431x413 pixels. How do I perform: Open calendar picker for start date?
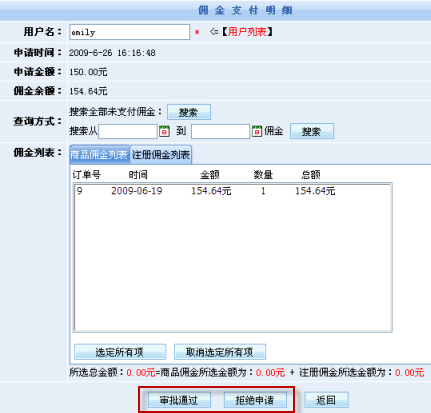click(x=164, y=131)
